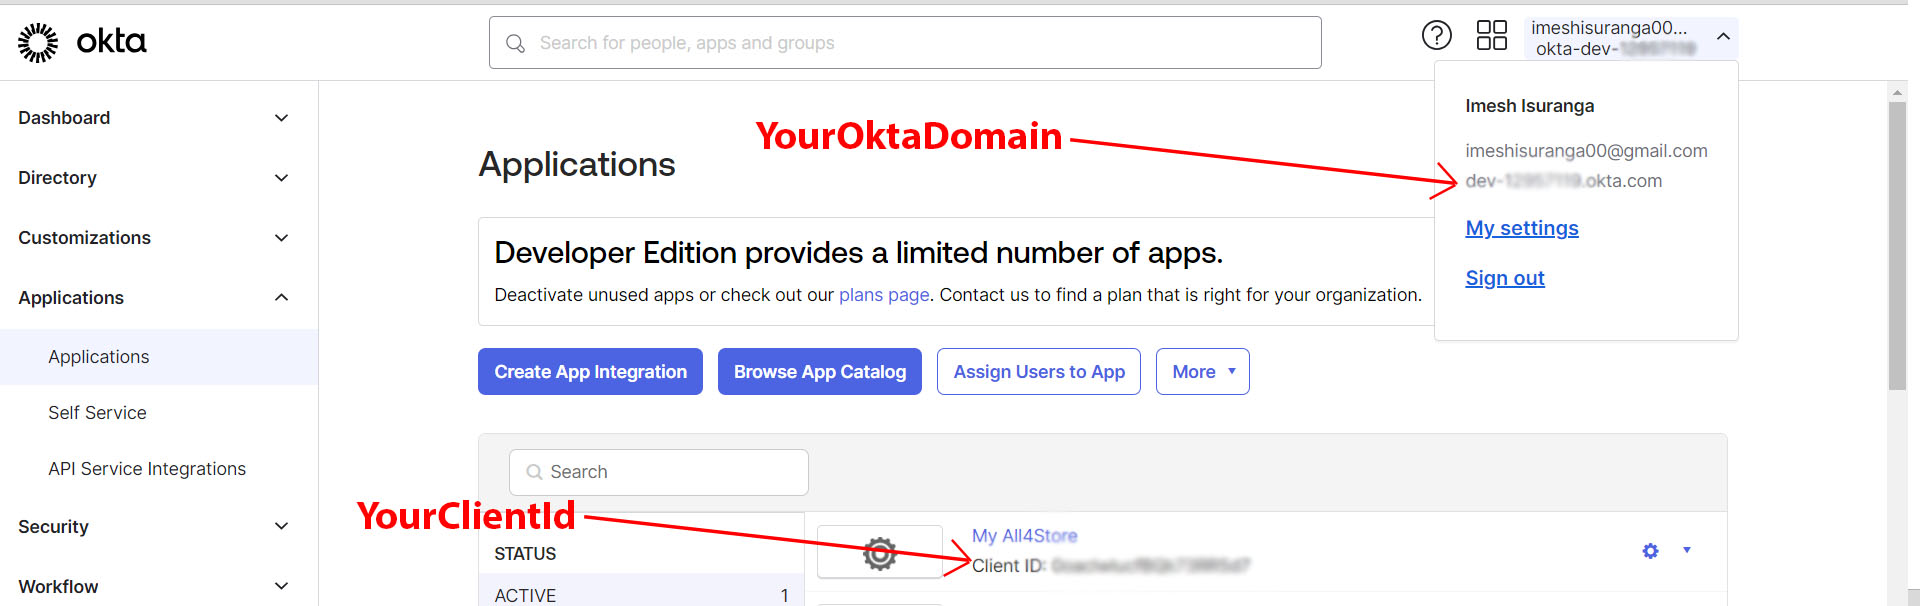Open the My All4Store application link
The height and width of the screenshot is (606, 1920).
[x=1024, y=536]
